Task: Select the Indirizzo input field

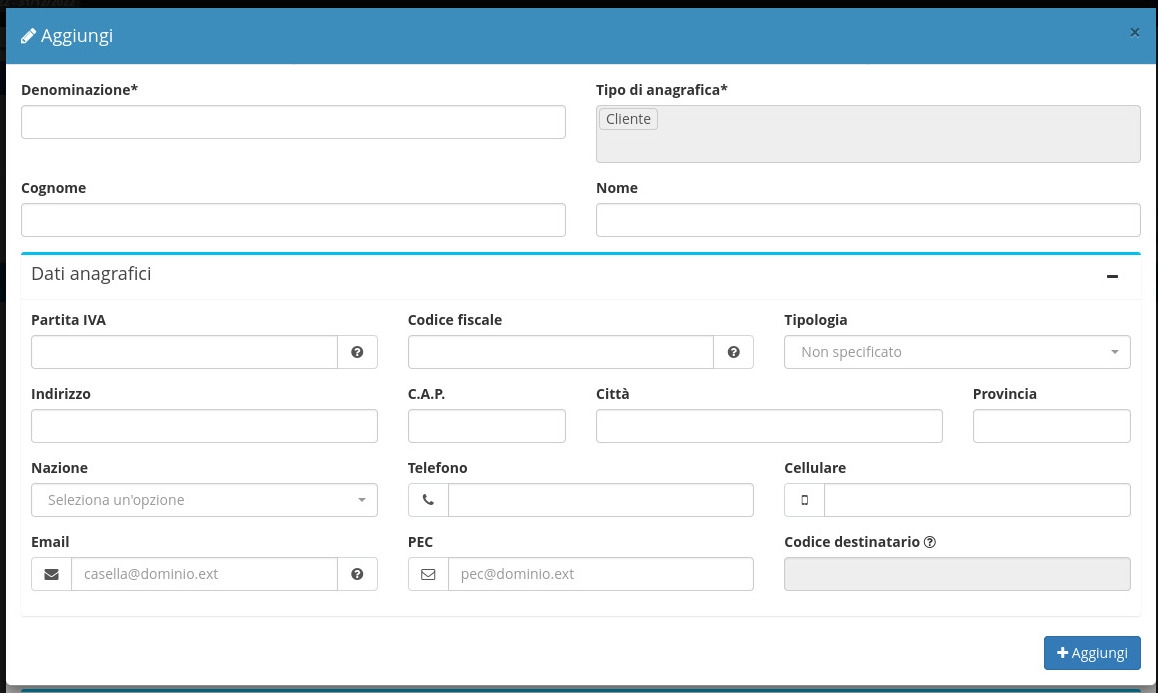Action: tap(204, 426)
